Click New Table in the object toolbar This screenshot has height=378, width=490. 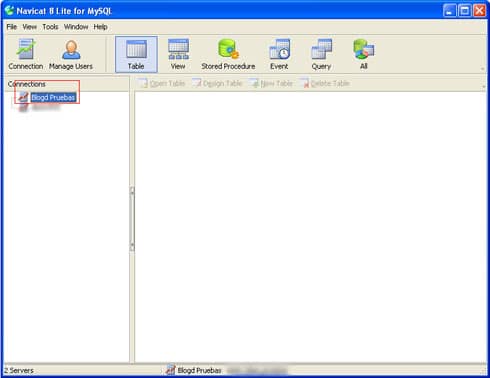click(x=271, y=83)
